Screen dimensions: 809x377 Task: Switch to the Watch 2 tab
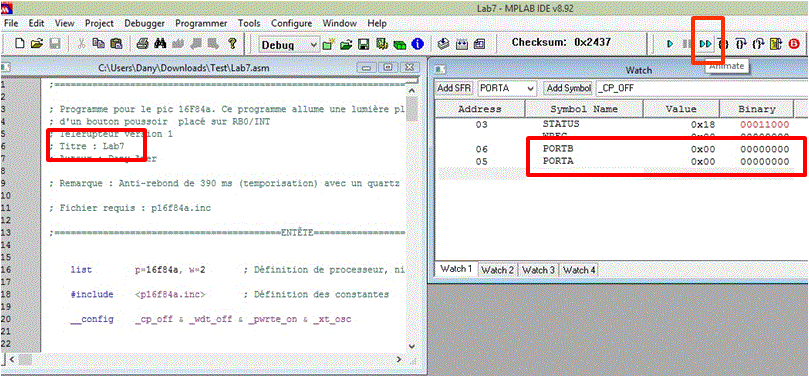497,270
